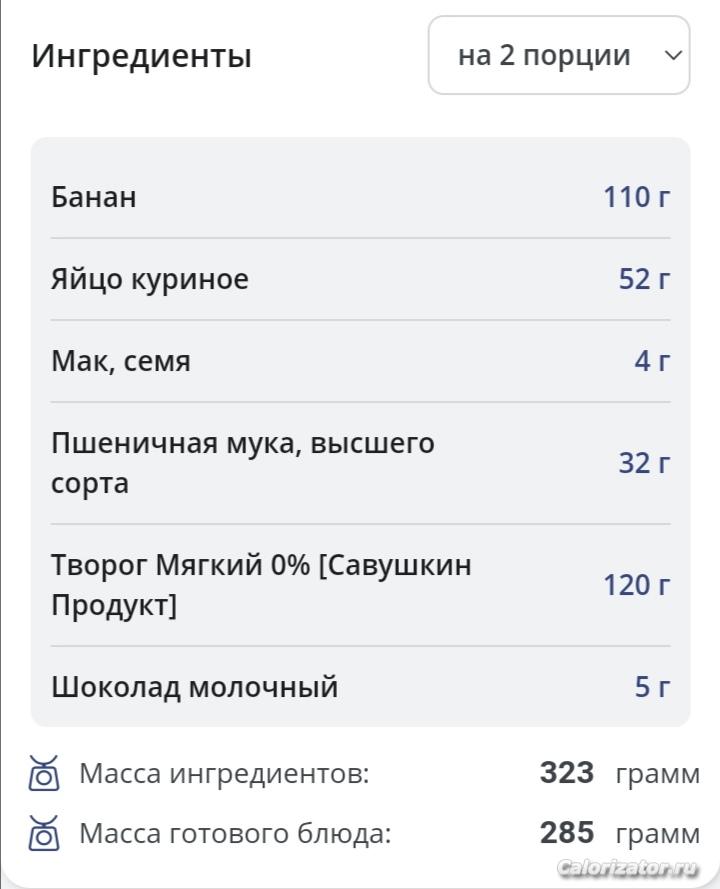Screen dimensions: 720x889
Task: Click the Шоколад молочный ingredient
Action: 195,687
